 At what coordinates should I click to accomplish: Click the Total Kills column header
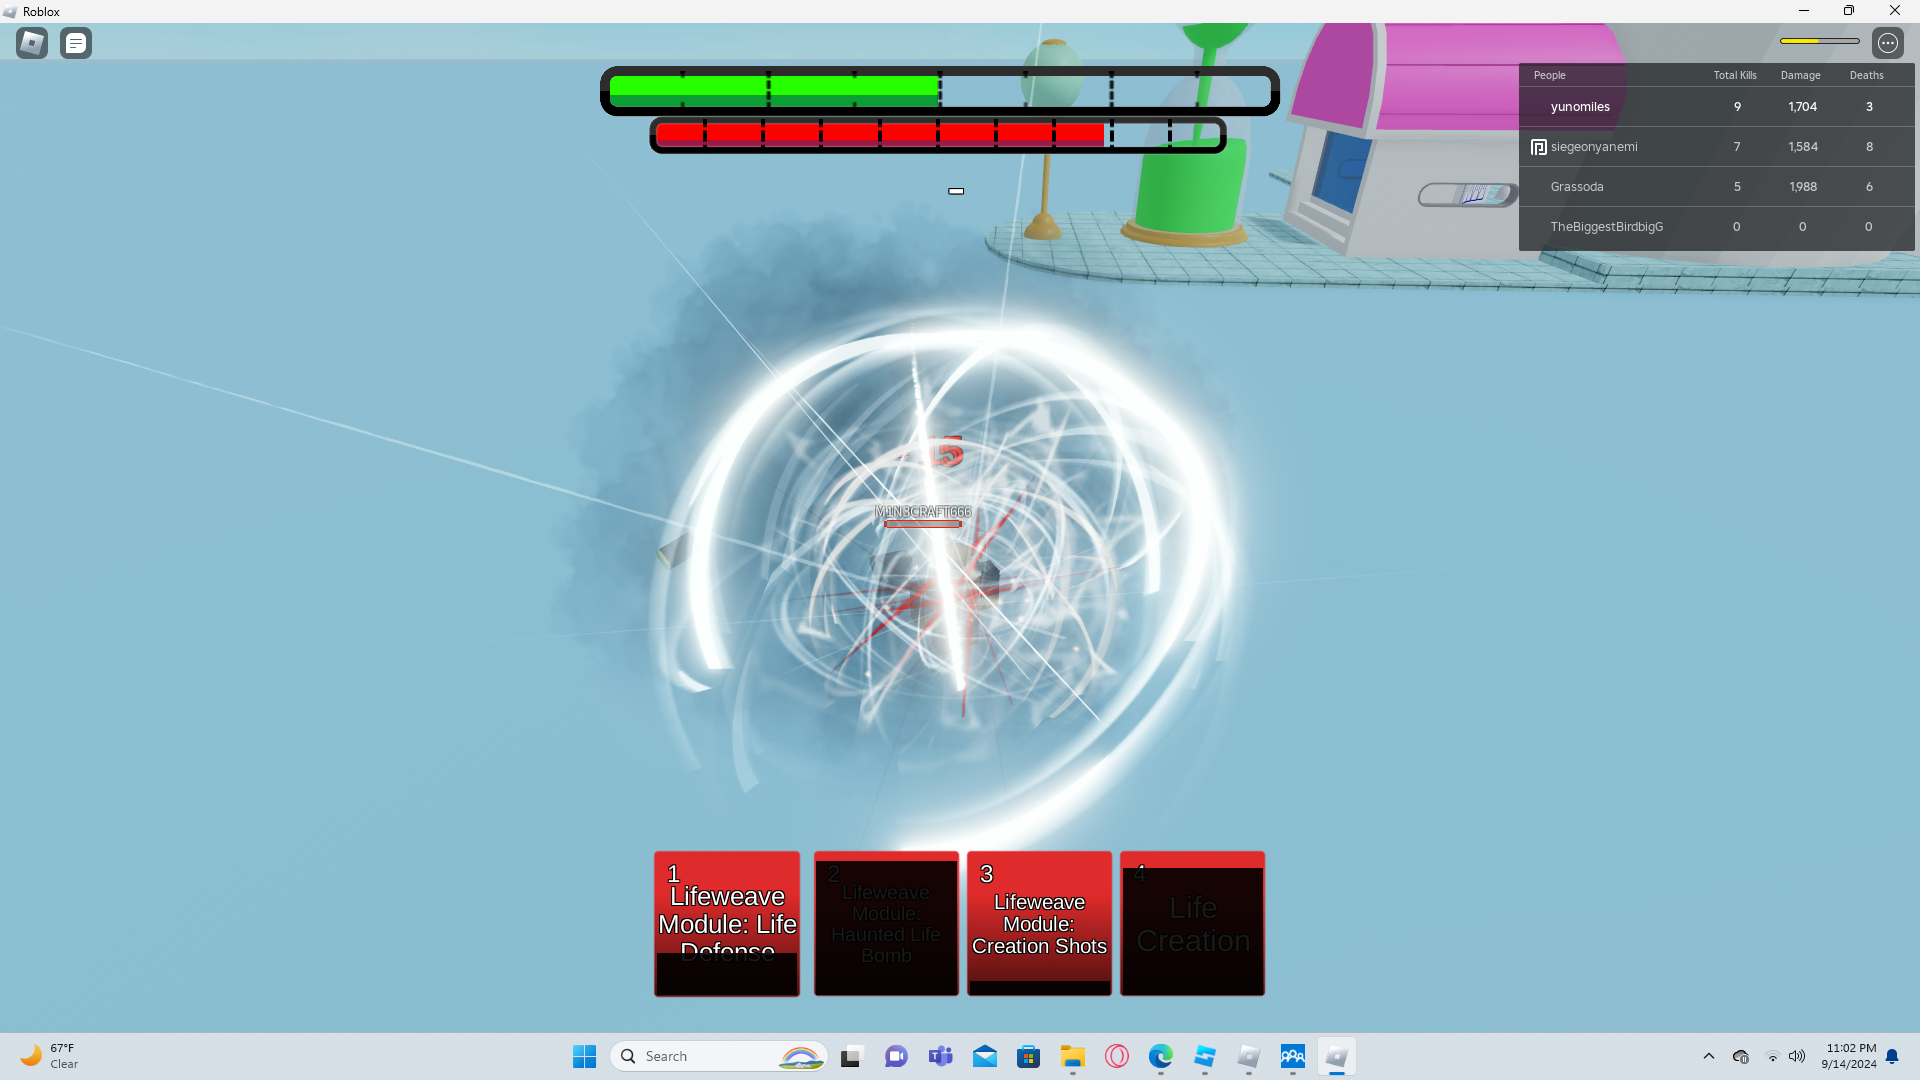click(x=1734, y=75)
